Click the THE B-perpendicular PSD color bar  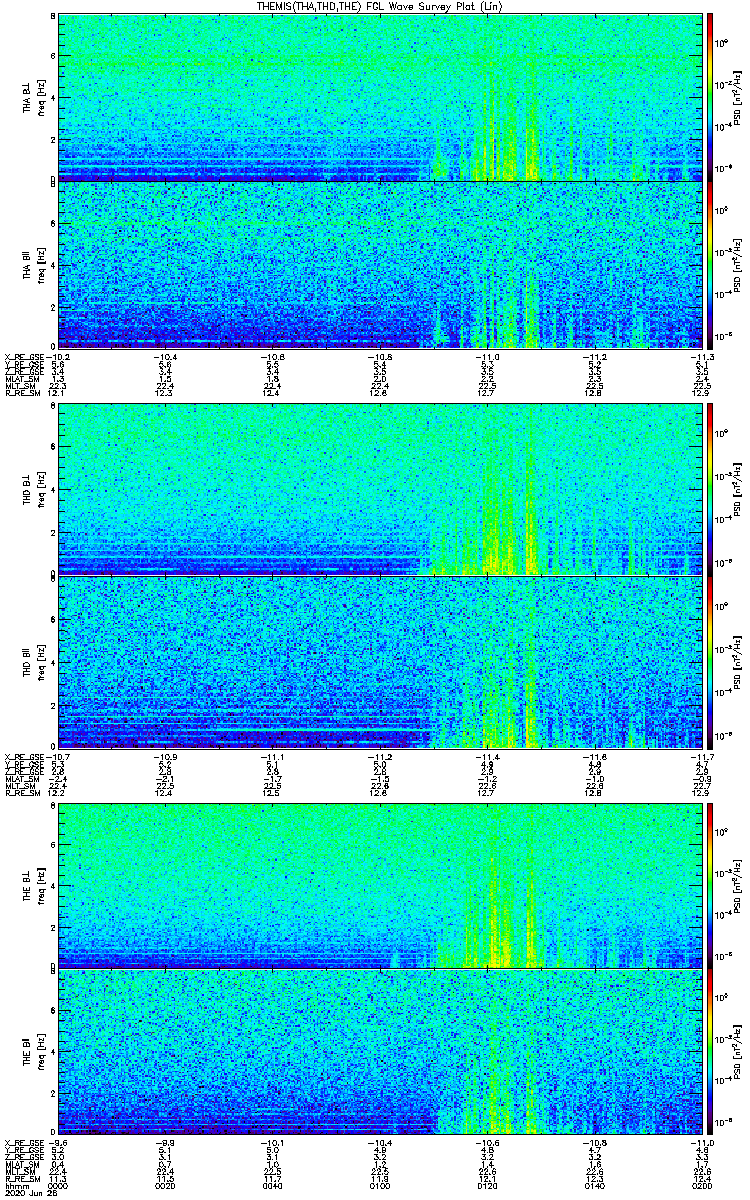point(710,885)
